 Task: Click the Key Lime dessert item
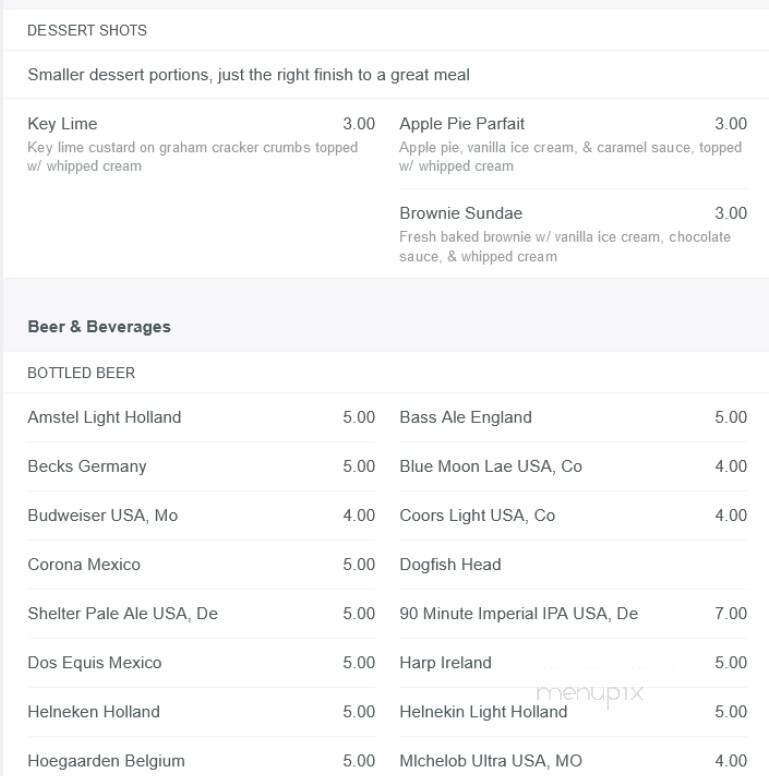click(63, 124)
